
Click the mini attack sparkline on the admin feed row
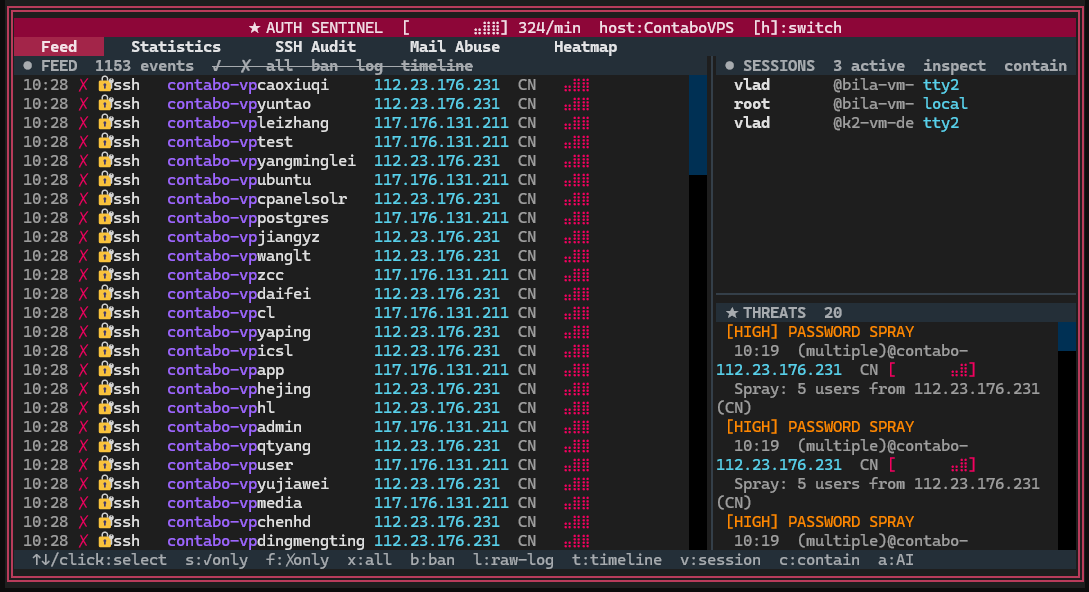point(576,427)
